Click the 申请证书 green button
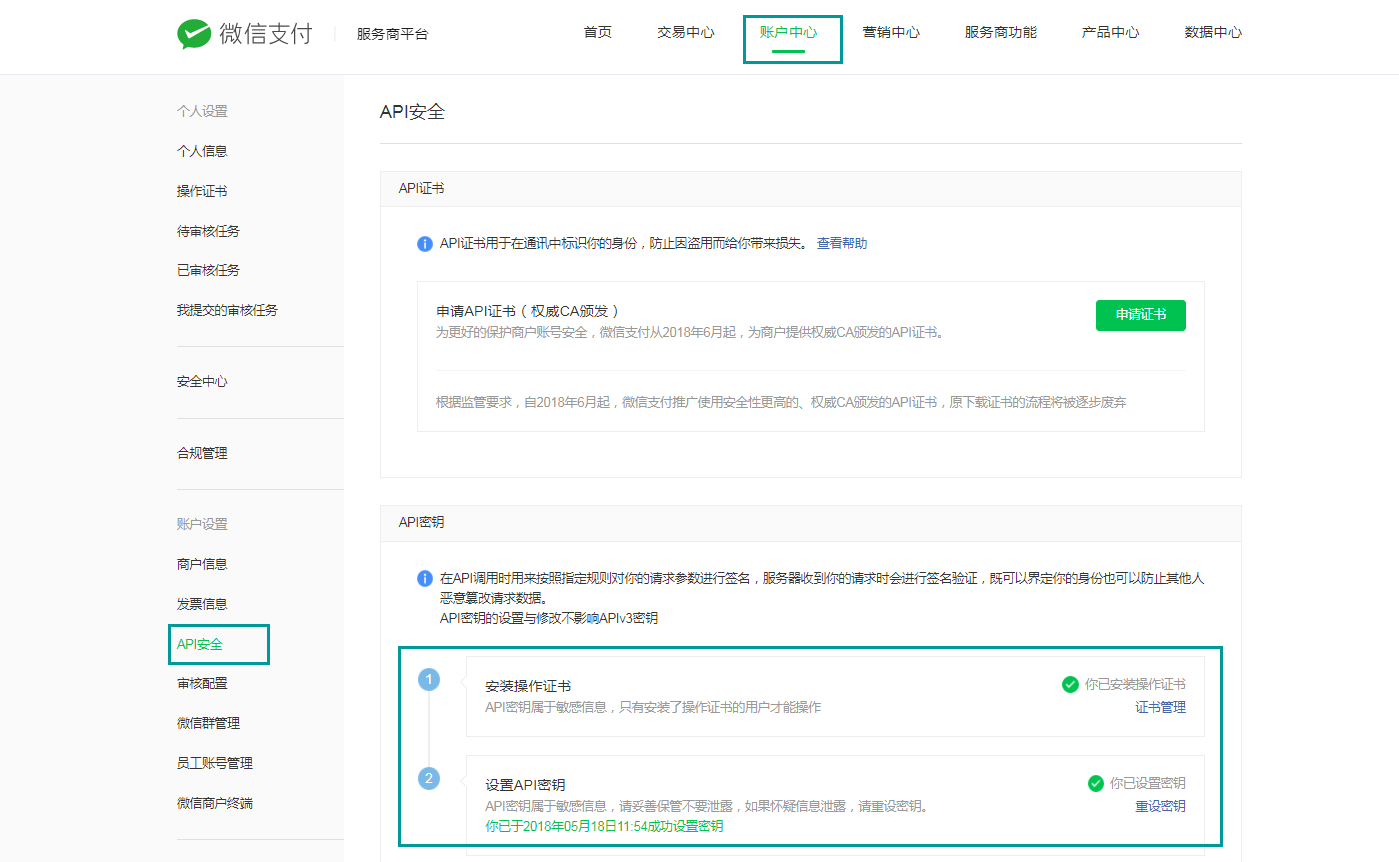The width and height of the screenshot is (1399, 862). tap(1141, 314)
